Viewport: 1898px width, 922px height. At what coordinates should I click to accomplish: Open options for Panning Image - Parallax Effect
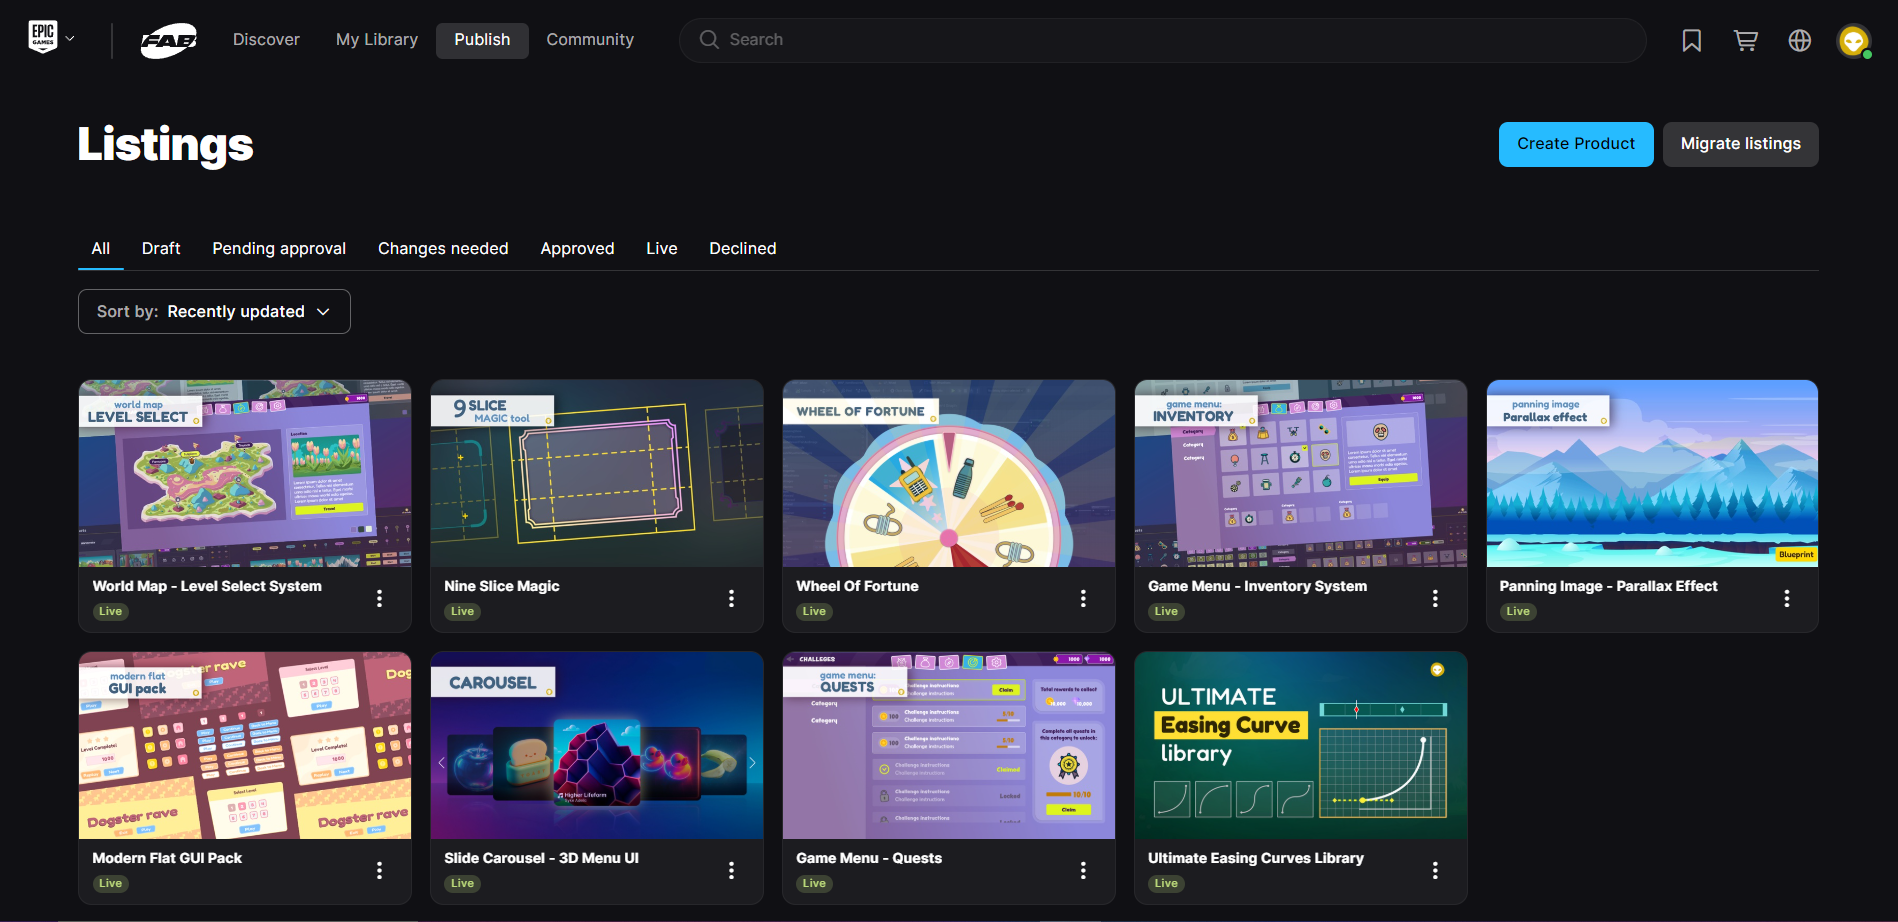[1786, 598]
